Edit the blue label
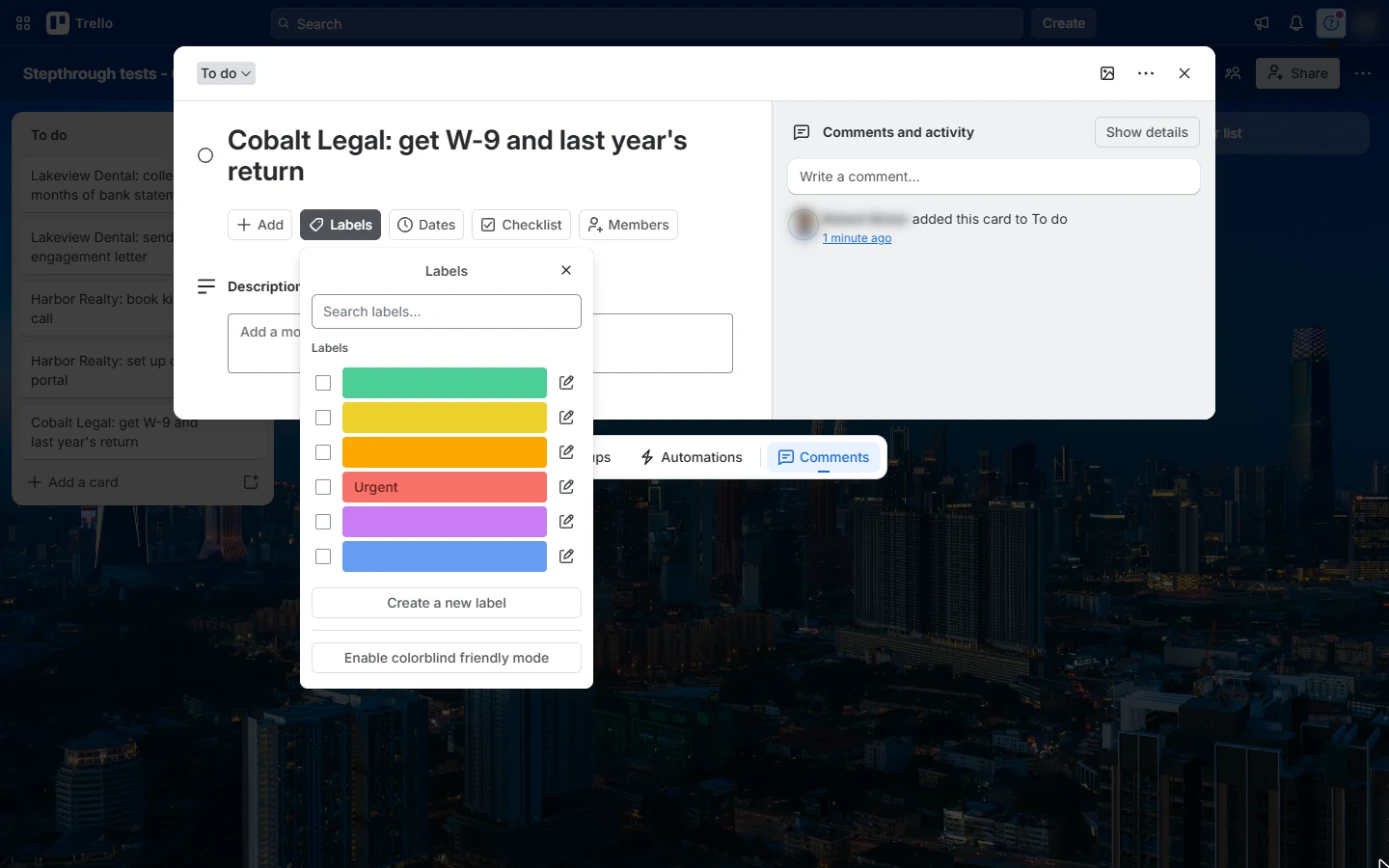 tap(566, 556)
